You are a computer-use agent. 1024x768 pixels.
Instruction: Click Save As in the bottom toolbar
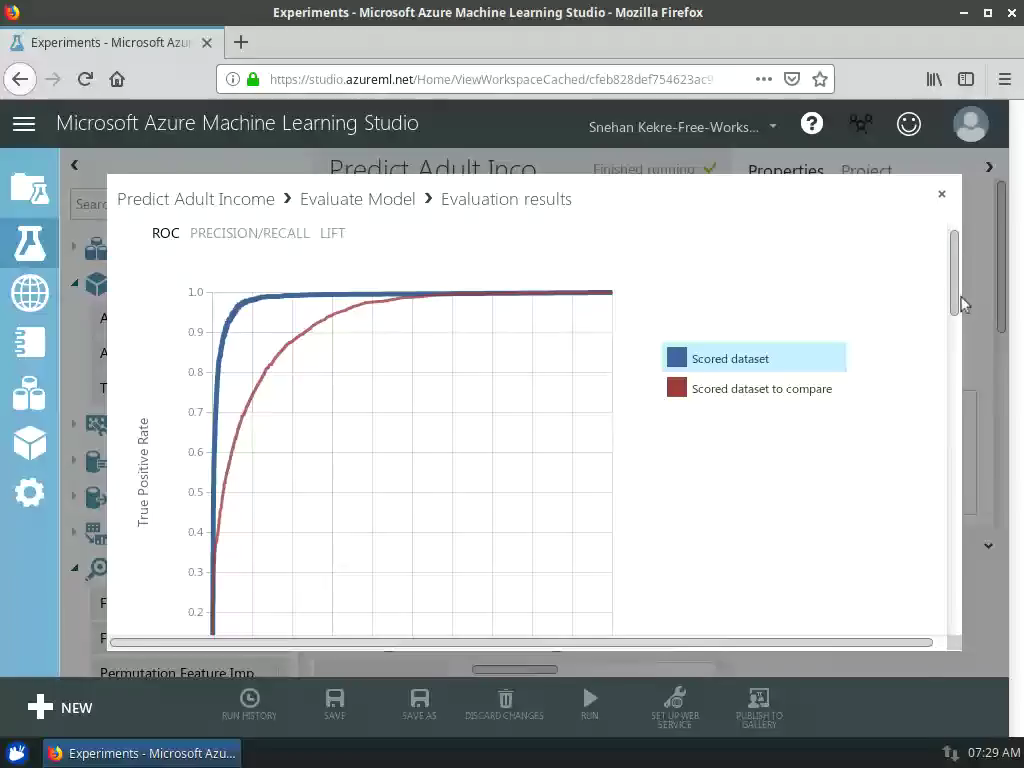[x=419, y=705]
